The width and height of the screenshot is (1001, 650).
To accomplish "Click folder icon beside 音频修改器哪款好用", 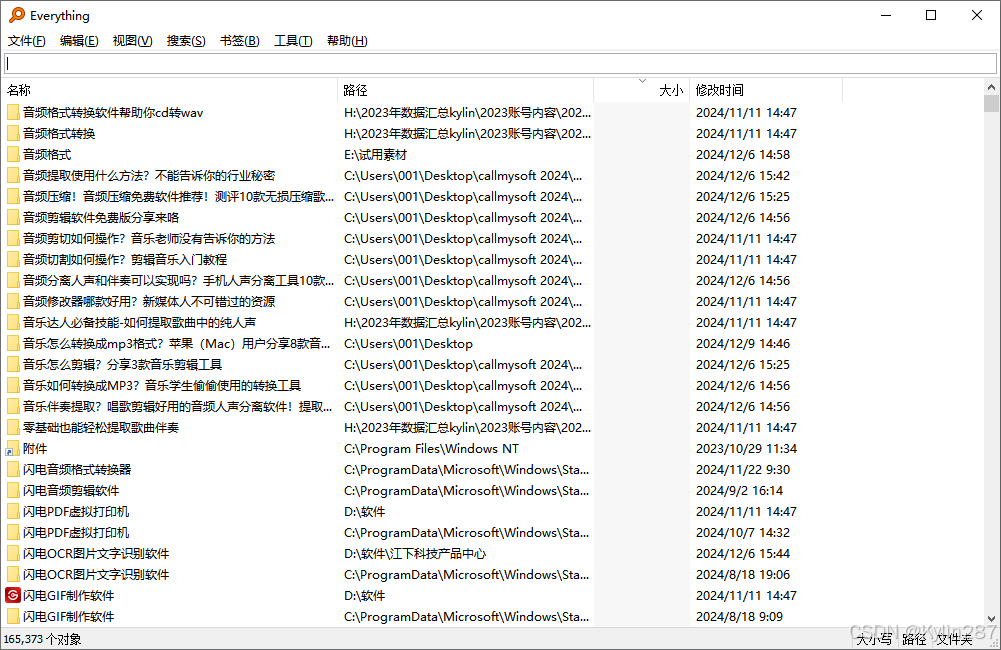I will [x=13, y=302].
